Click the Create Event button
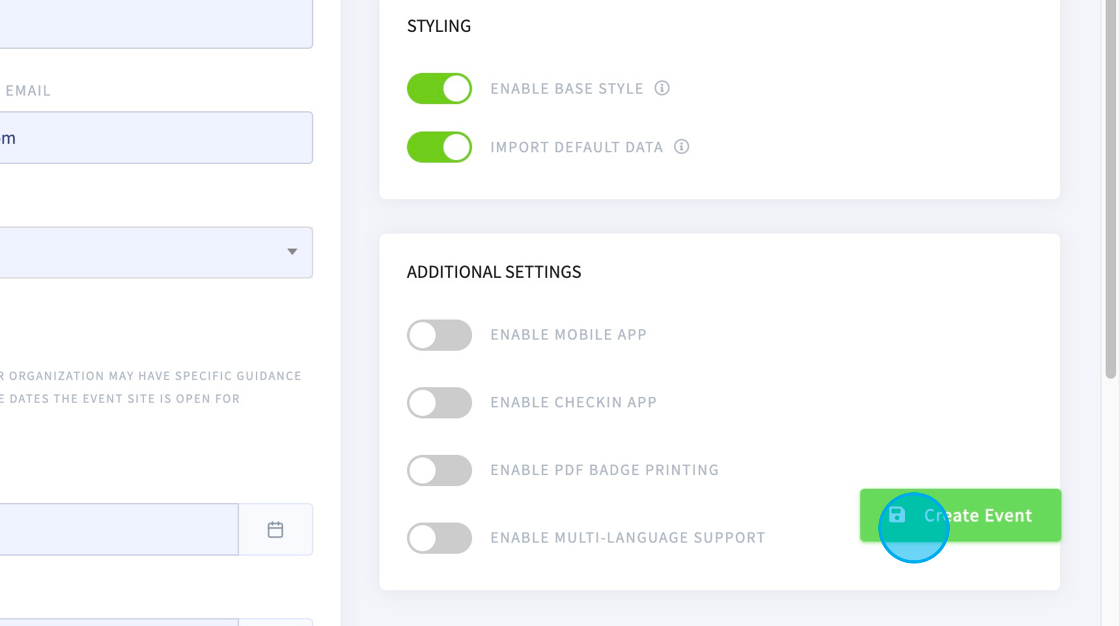Viewport: 1120px width, 626px height. (960, 515)
